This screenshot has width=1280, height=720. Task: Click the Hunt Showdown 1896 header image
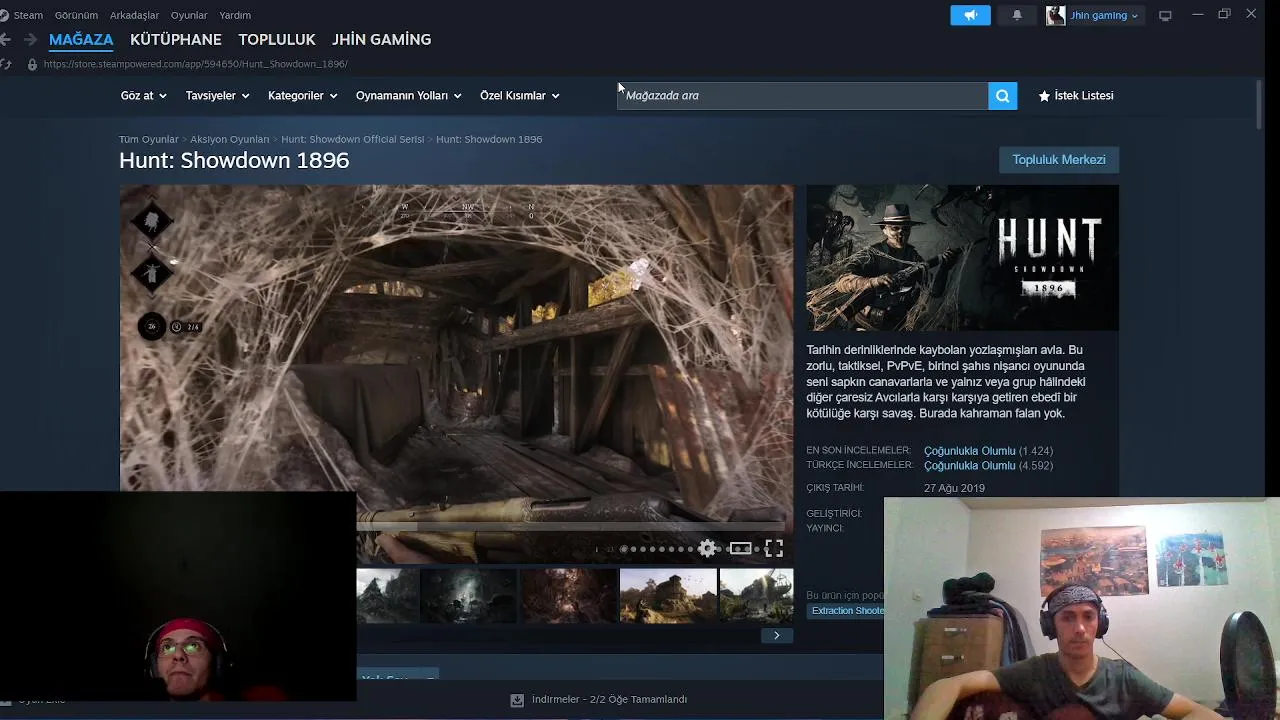coord(962,258)
